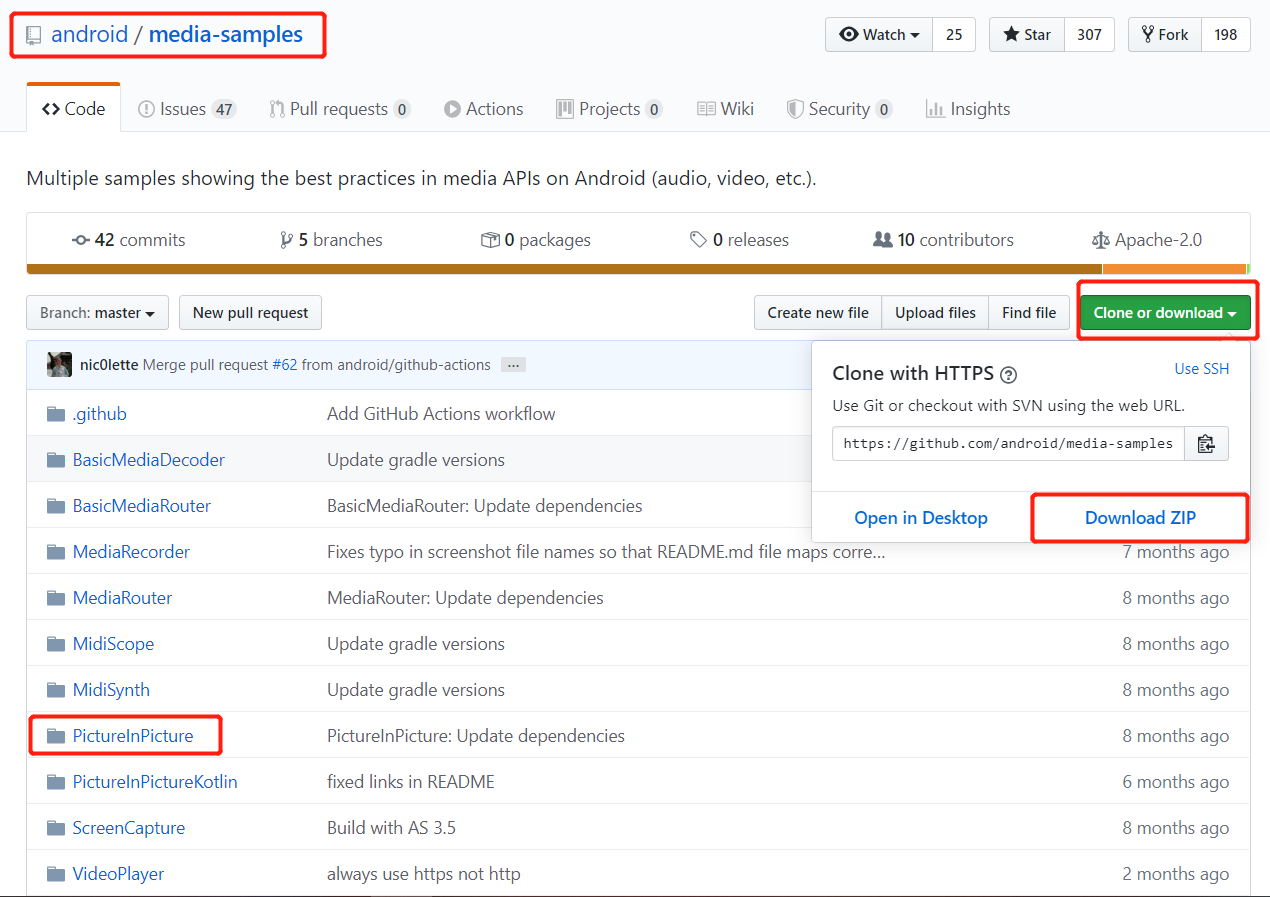
Task: Click the copy URL clipboard icon
Action: point(1206,443)
